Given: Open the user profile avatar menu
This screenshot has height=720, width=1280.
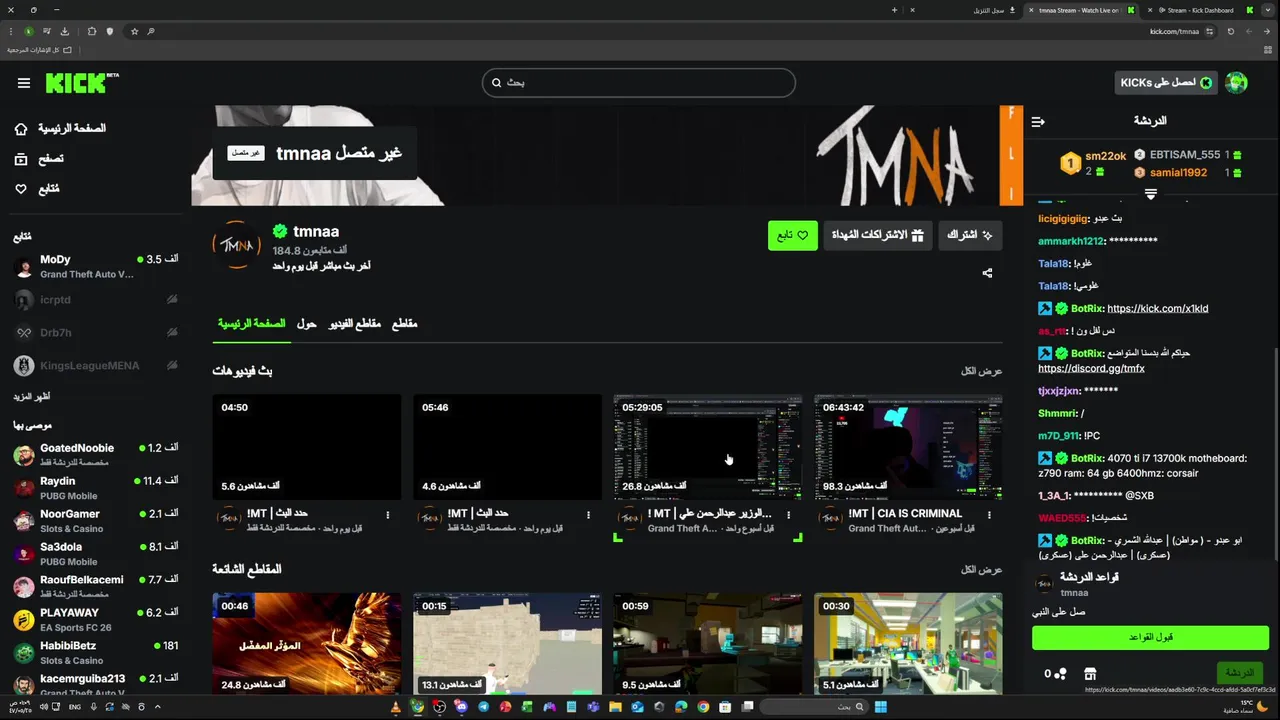Looking at the screenshot, I should [x=1237, y=83].
